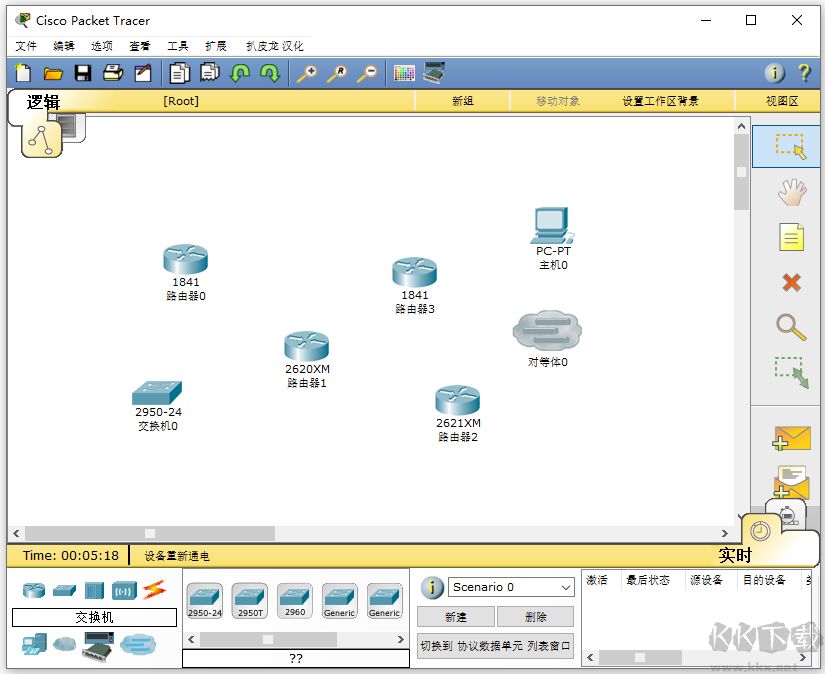The height and width of the screenshot is (674, 825).
Task: Click the Zoom Reset magnifier icon
Action: pyautogui.click(x=337, y=74)
